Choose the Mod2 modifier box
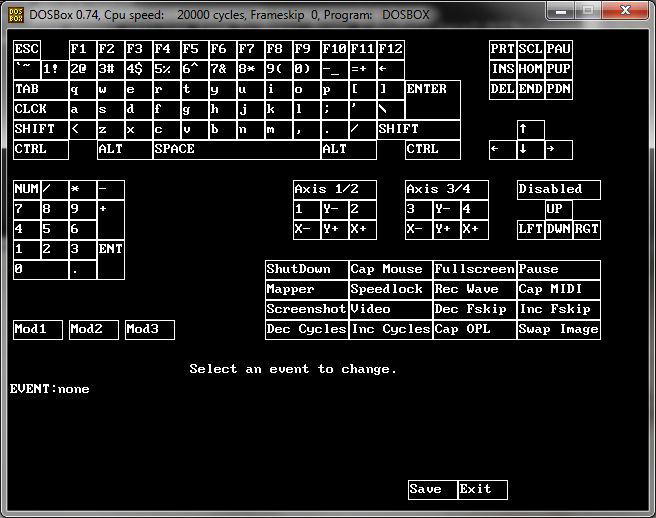Screen dimensions: 656x518 pyautogui.click(x=94, y=330)
